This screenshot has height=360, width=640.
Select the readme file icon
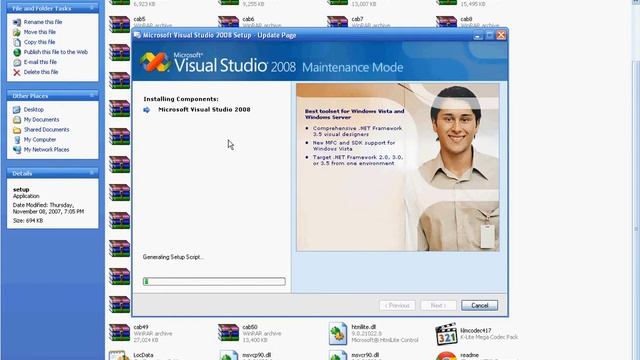pos(446,356)
